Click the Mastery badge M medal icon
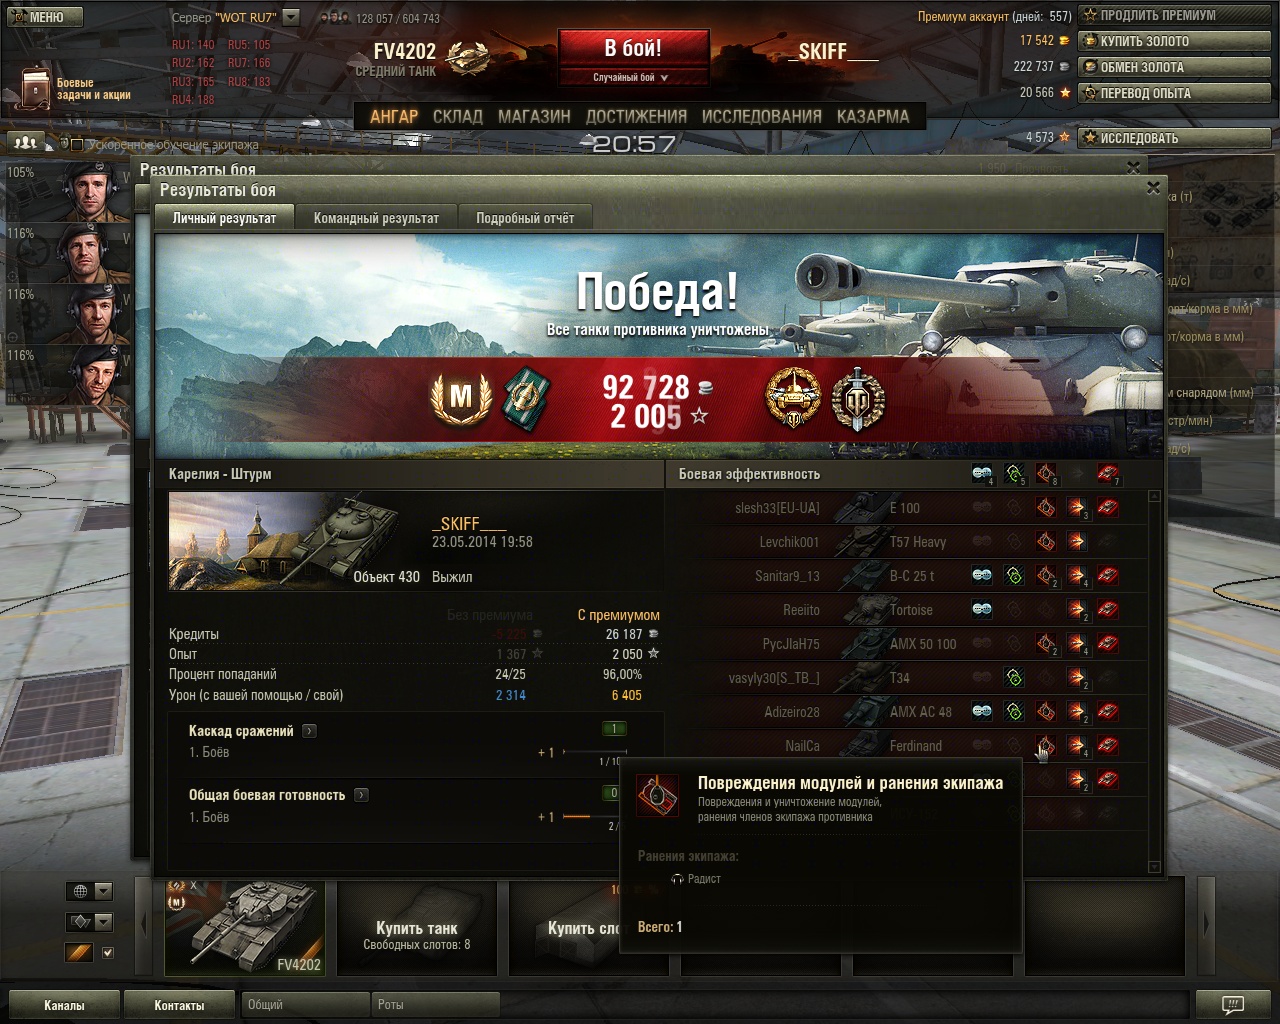 [460, 398]
